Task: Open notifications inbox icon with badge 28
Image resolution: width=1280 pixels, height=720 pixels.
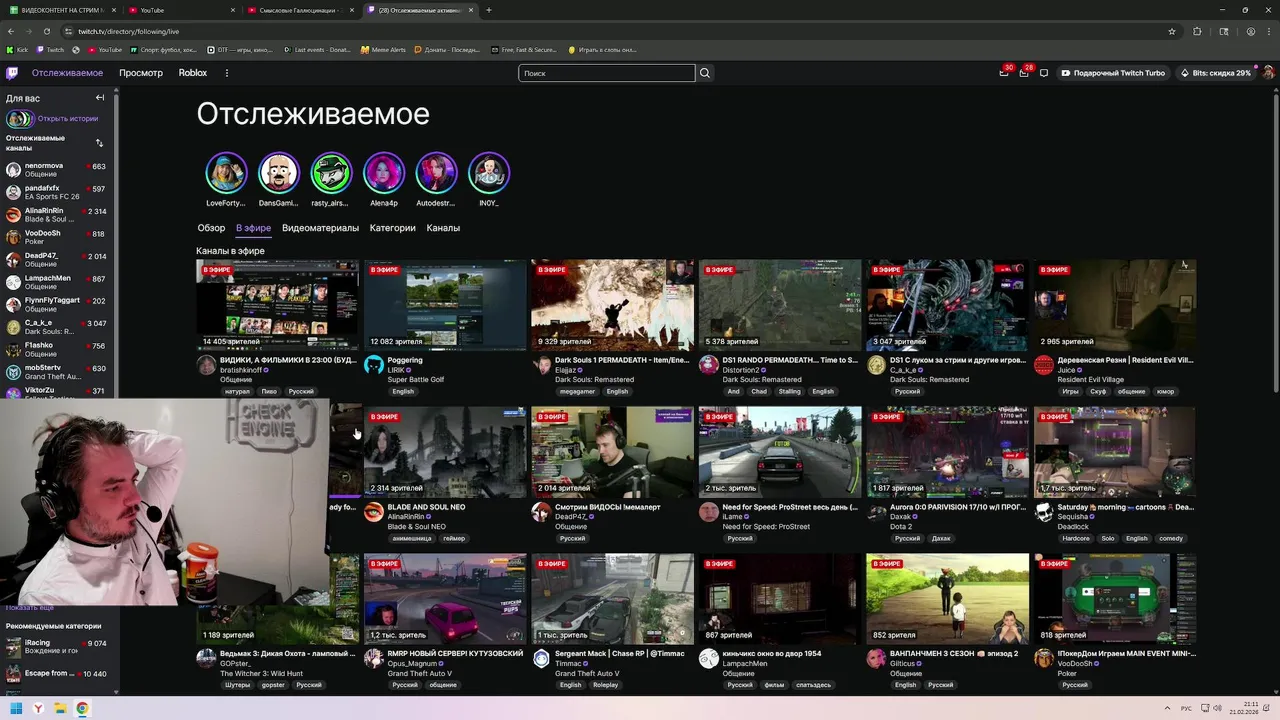Action: point(1024,72)
